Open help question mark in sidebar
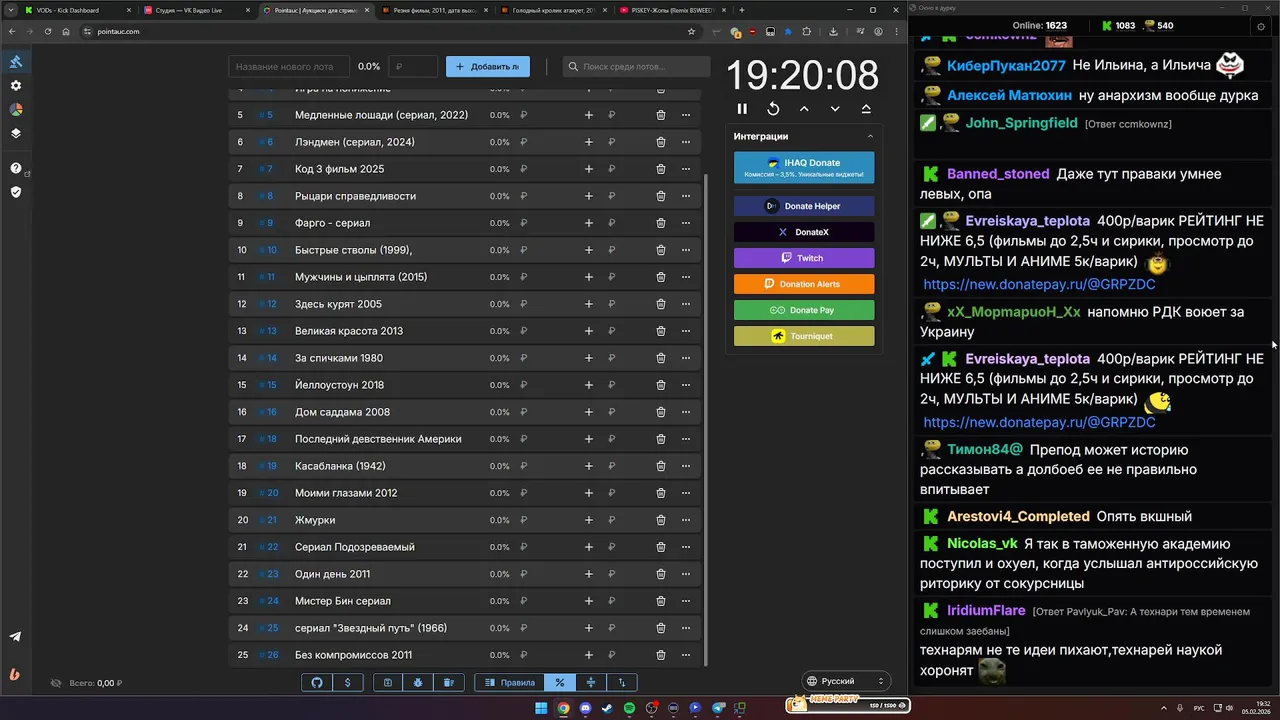The width and height of the screenshot is (1280, 720). click(x=16, y=168)
